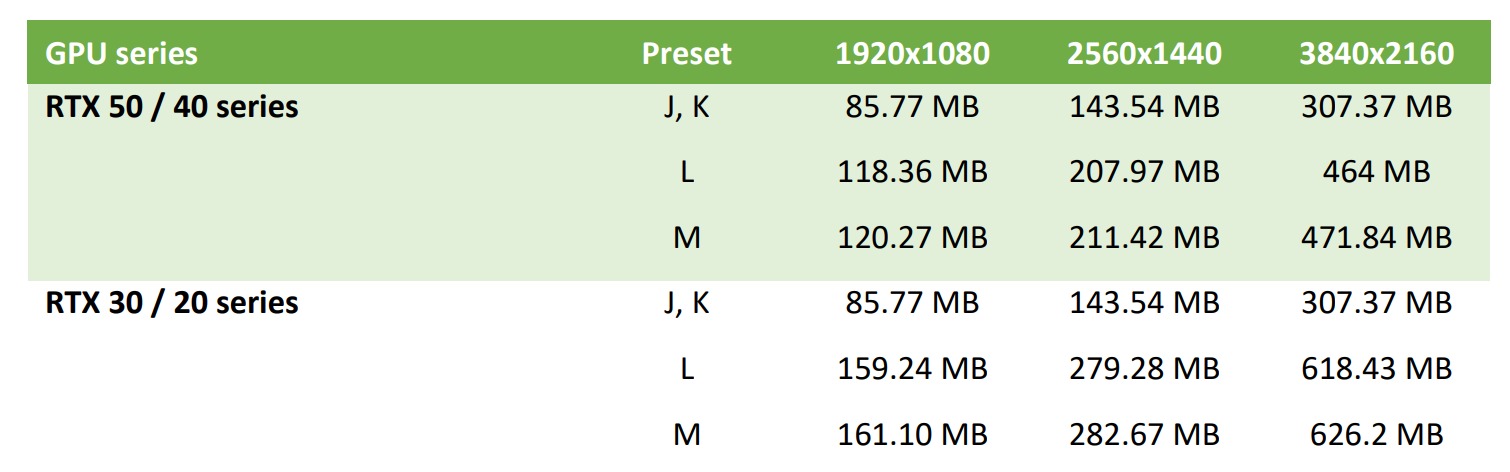Viewport: 1510px width, 472px height.
Task: Click the 120.27 MB value
Action: (x=912, y=238)
